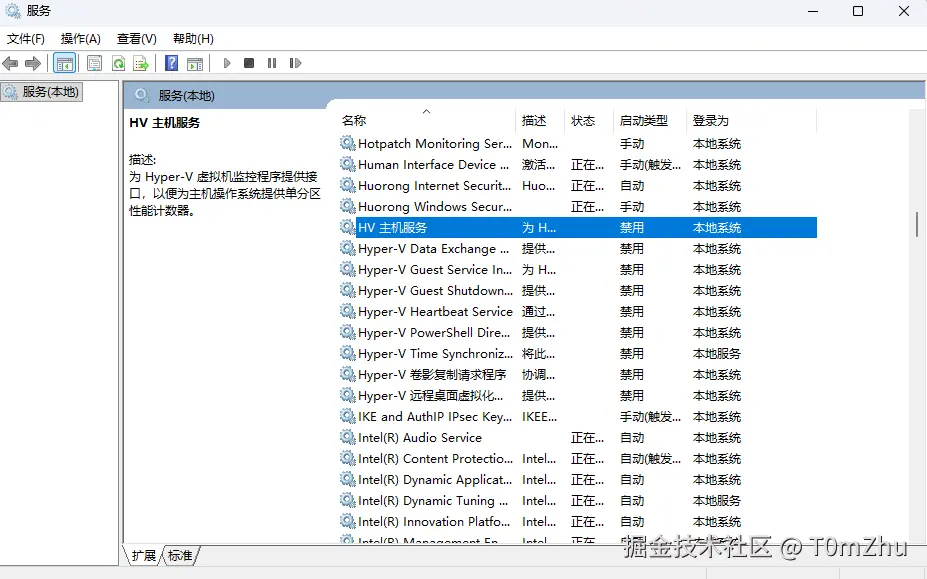Screen dimensions: 927x579
Task: Click the vertical scrollbar thumb of the services list
Action: coord(917,225)
